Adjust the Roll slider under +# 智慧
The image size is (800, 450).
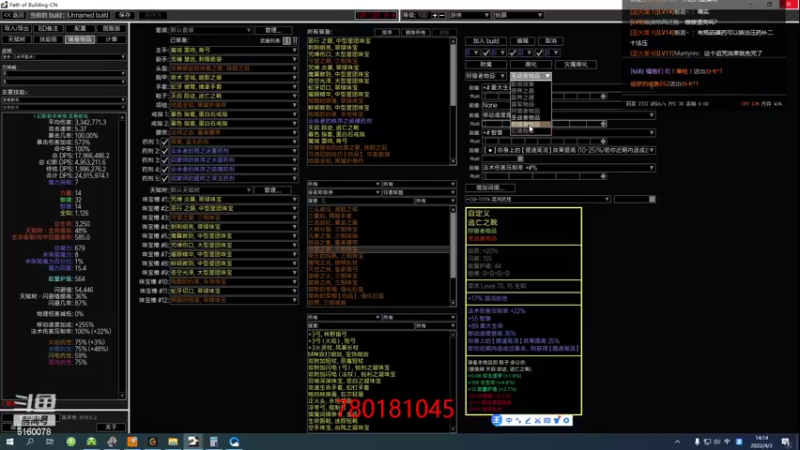tap(545, 141)
